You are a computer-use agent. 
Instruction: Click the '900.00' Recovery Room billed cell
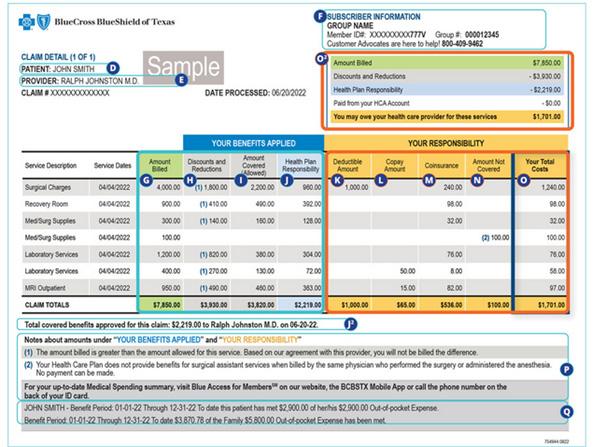point(171,204)
